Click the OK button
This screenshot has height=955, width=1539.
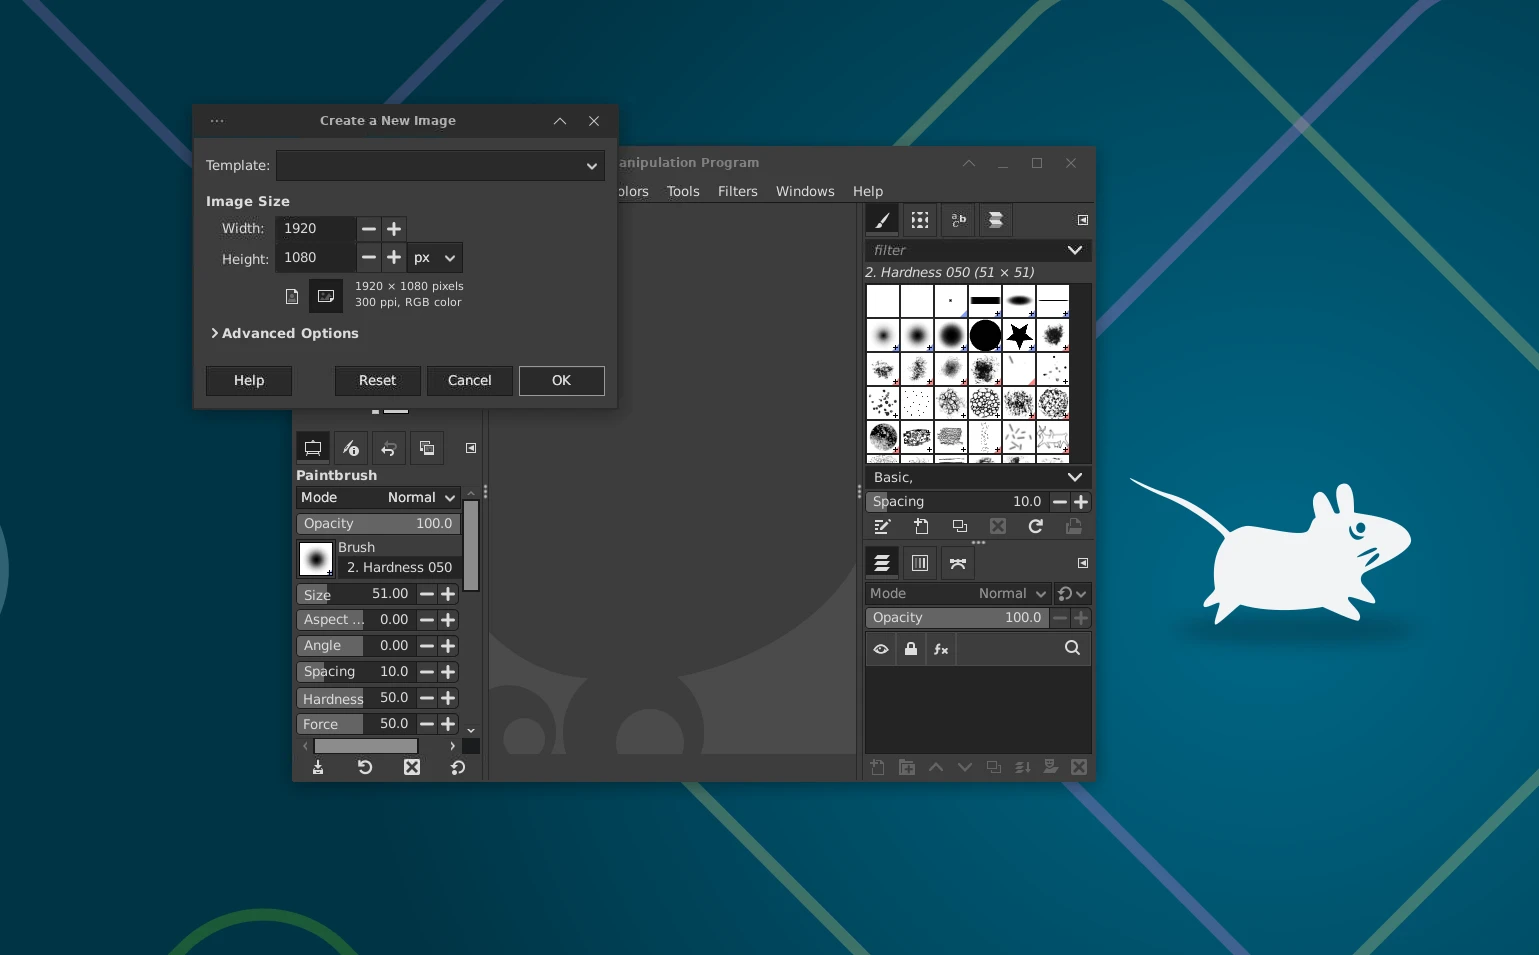562,380
